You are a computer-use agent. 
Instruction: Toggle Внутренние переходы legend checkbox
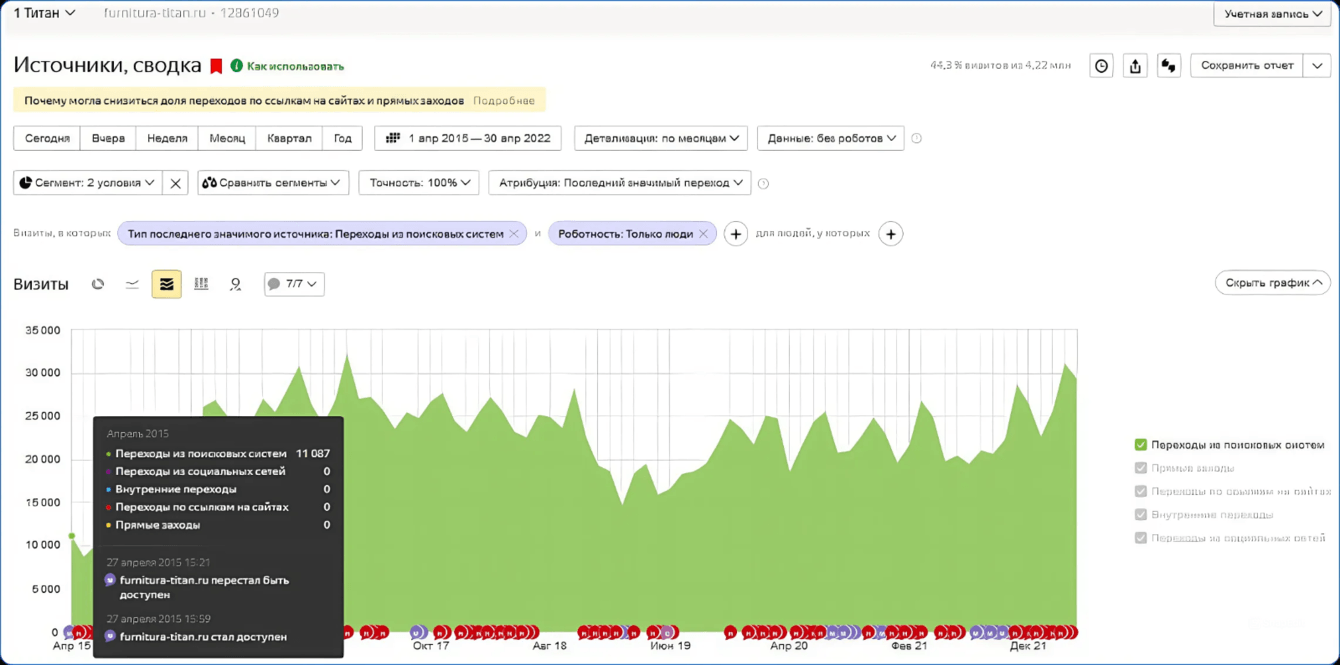pos(1141,514)
